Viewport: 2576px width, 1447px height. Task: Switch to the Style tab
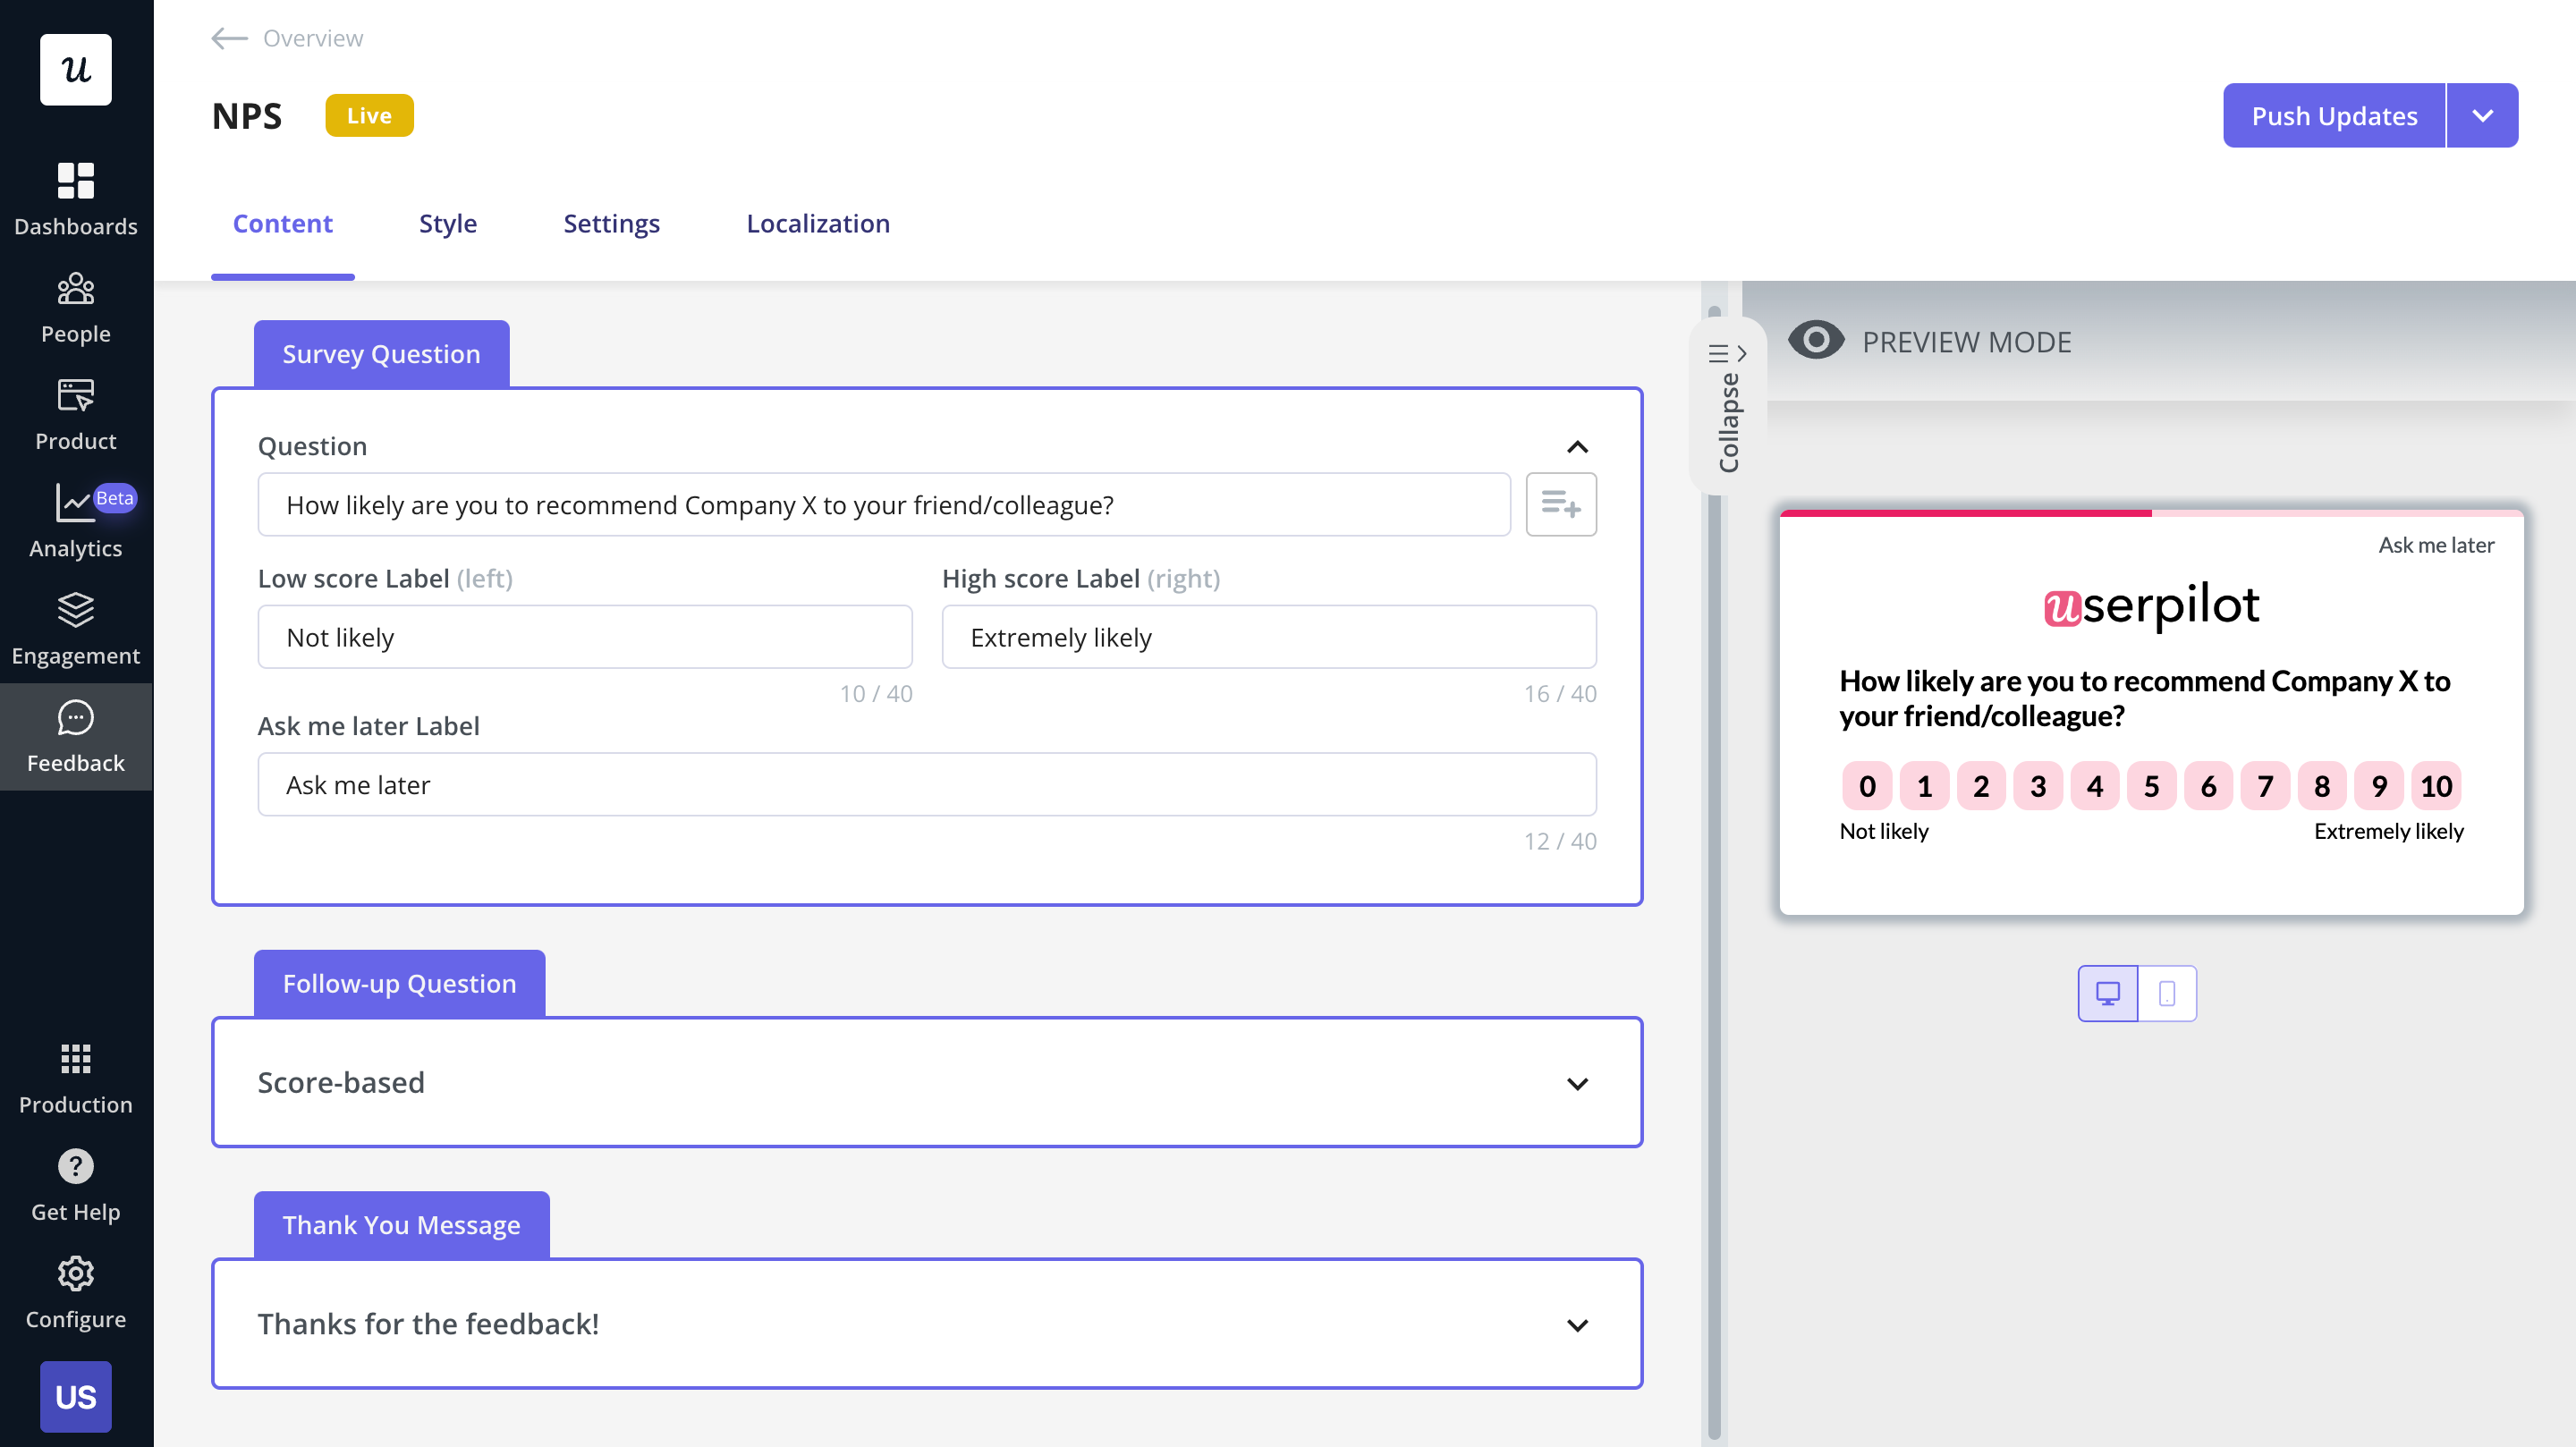[x=447, y=223]
